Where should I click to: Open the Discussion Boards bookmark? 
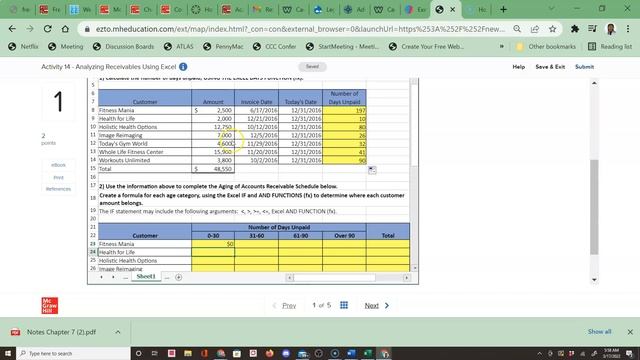(x=124, y=47)
